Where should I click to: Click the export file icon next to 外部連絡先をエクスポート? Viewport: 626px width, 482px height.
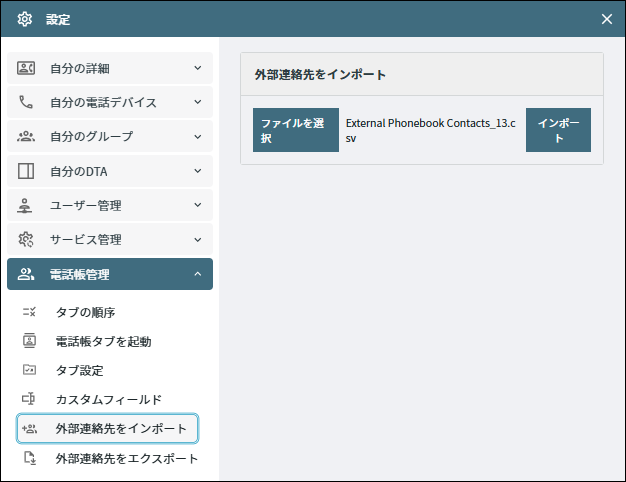coord(30,458)
